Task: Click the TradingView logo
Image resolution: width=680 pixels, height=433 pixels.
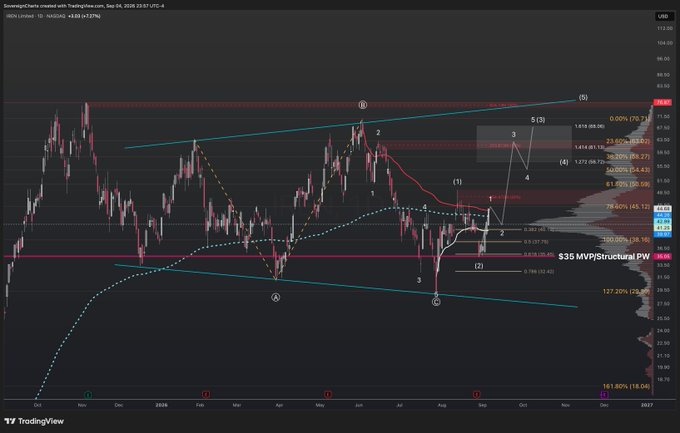Action: click(x=34, y=421)
